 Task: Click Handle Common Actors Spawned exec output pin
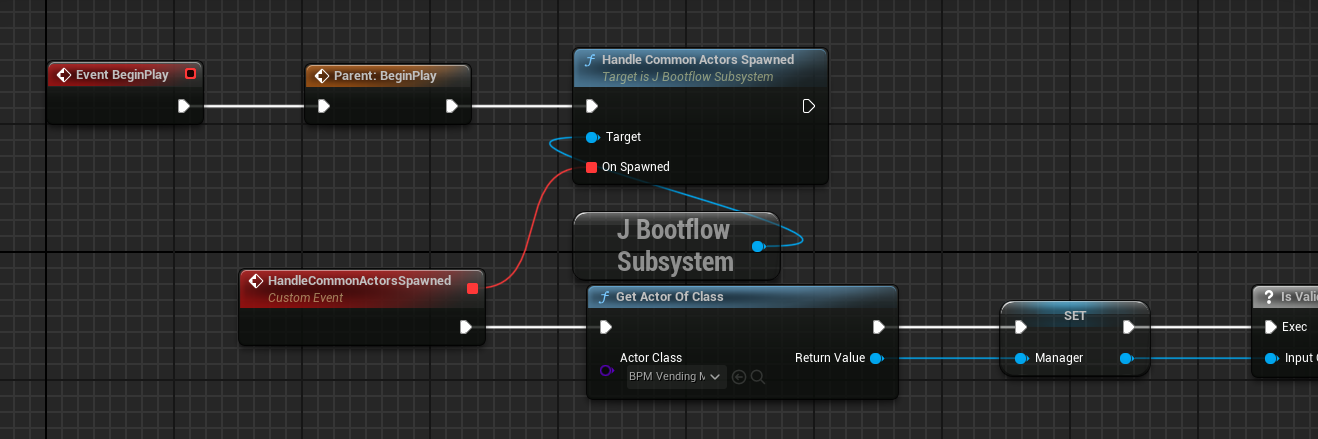pyautogui.click(x=809, y=106)
